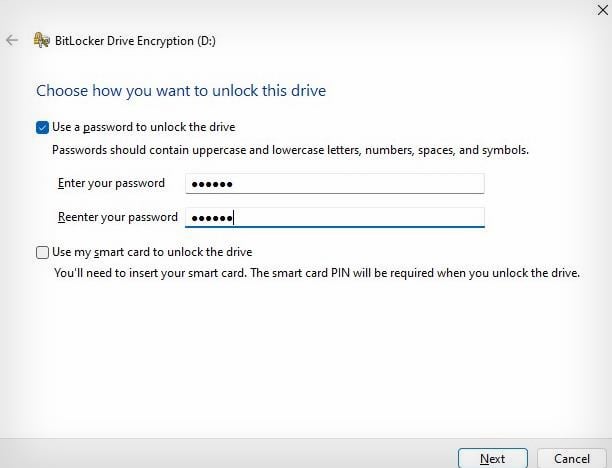Proceed with the Next button
The width and height of the screenshot is (612, 468).
(493, 458)
